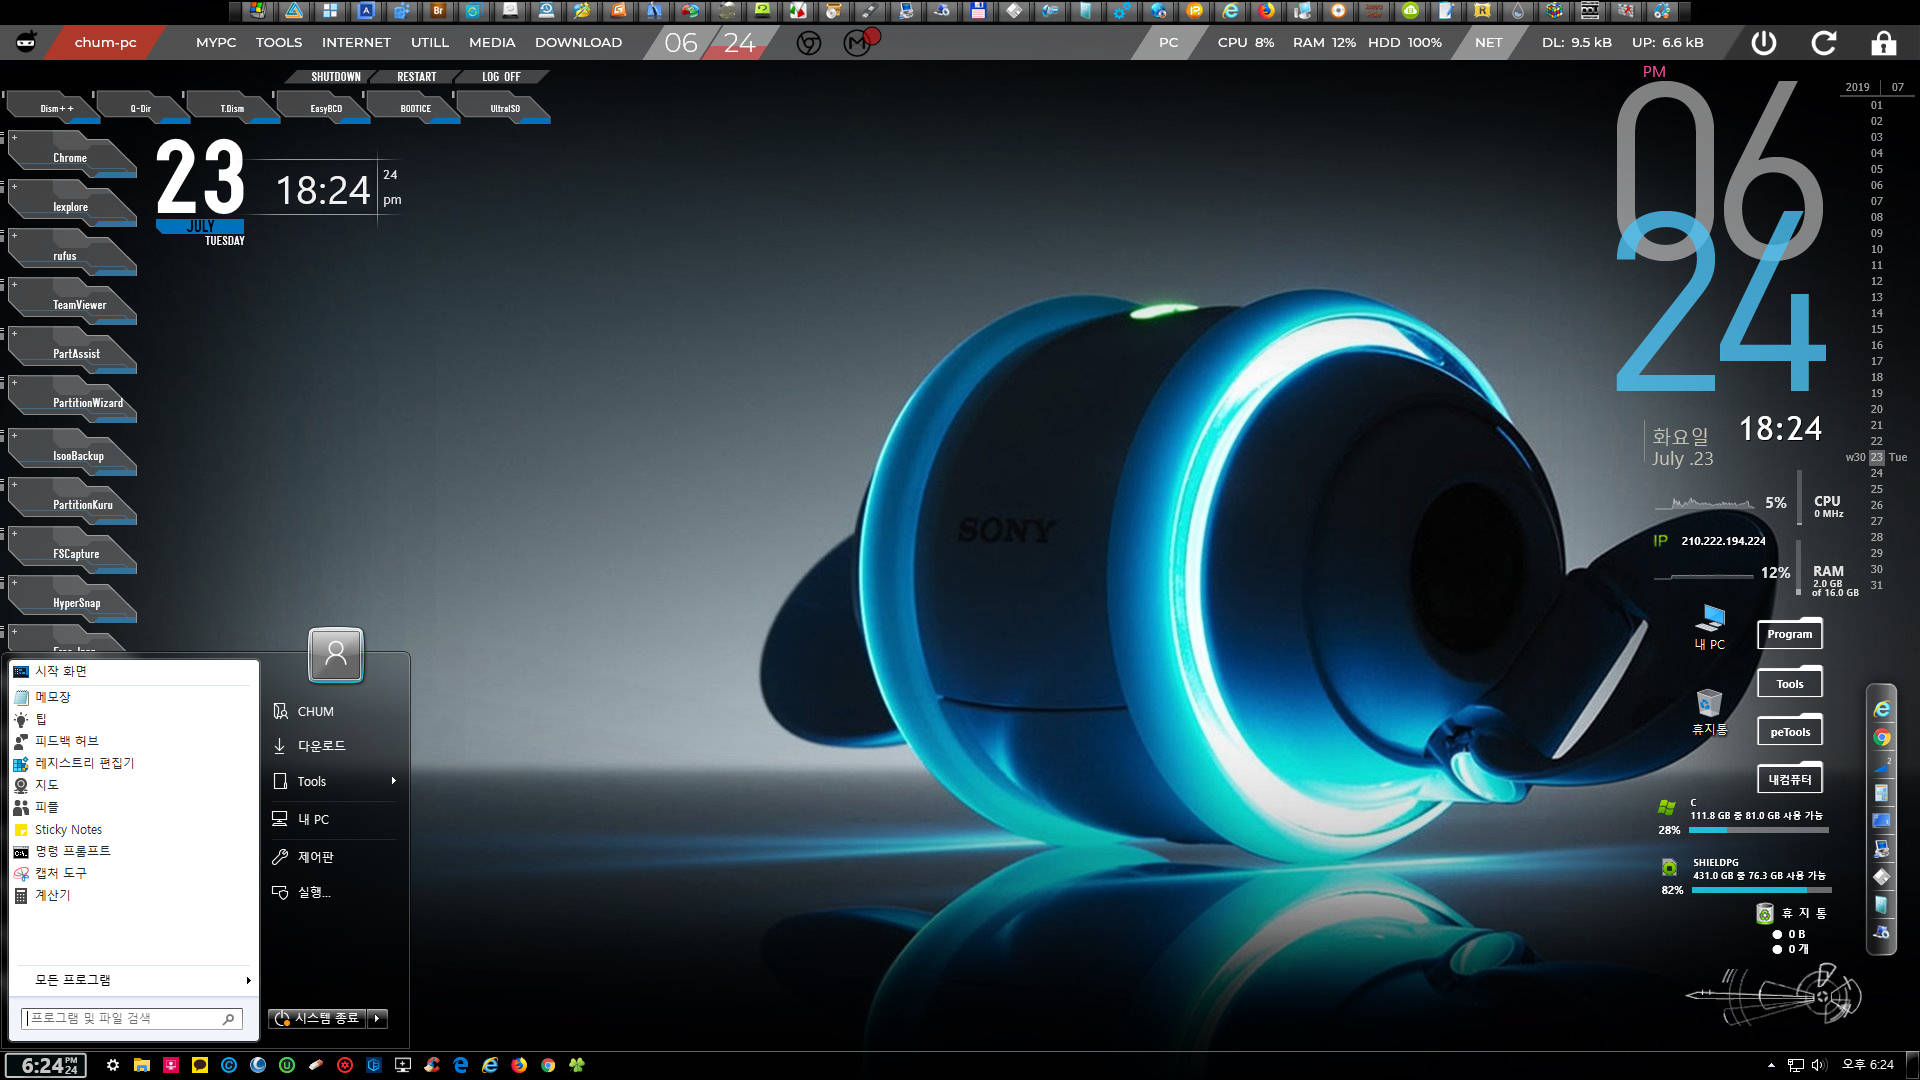Click SHIELDPG drive usage bar widget
The image size is (1920, 1080).
point(1761,890)
